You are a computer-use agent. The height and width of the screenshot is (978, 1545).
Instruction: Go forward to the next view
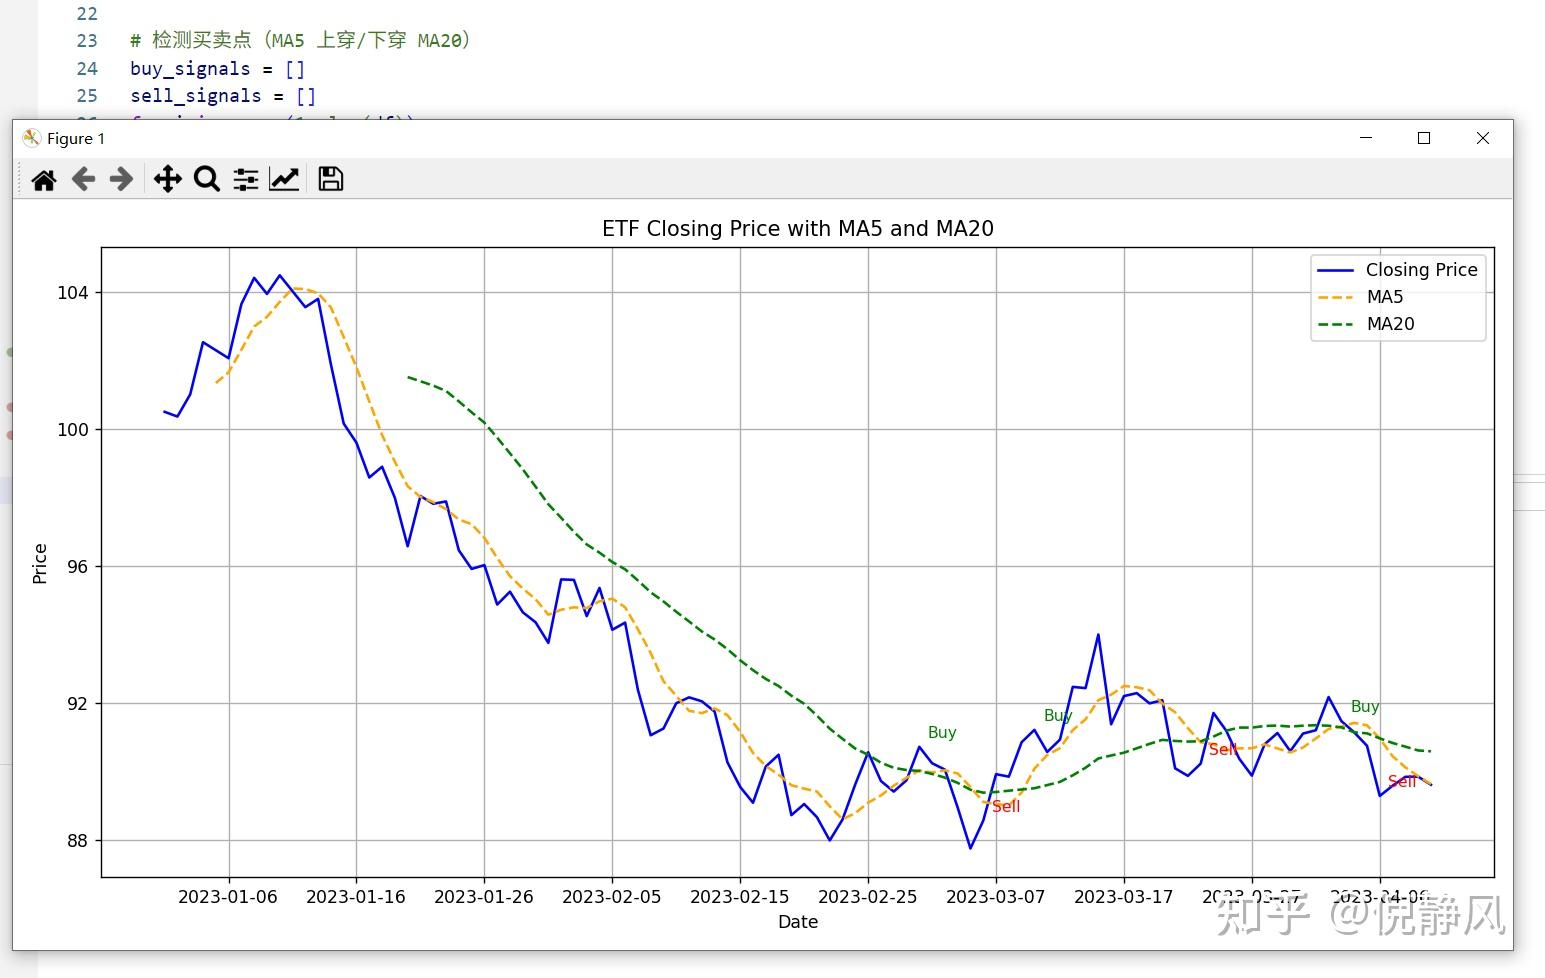(x=121, y=179)
